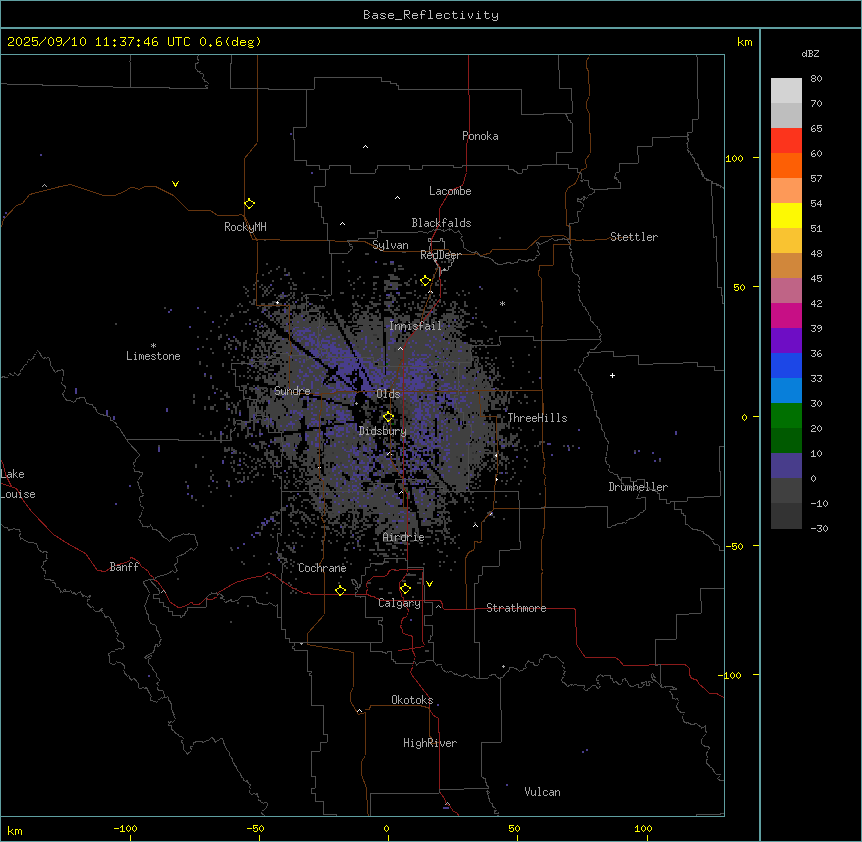862x842 pixels.
Task: Select the Lacombe city label
Action: pos(450,191)
